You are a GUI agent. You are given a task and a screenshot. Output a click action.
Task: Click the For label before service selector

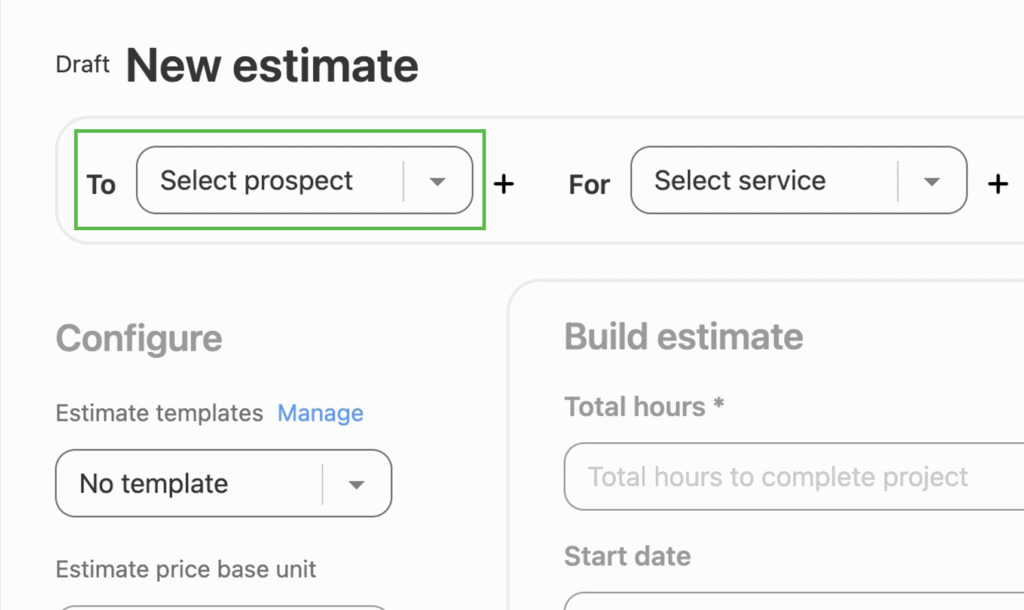tap(589, 185)
